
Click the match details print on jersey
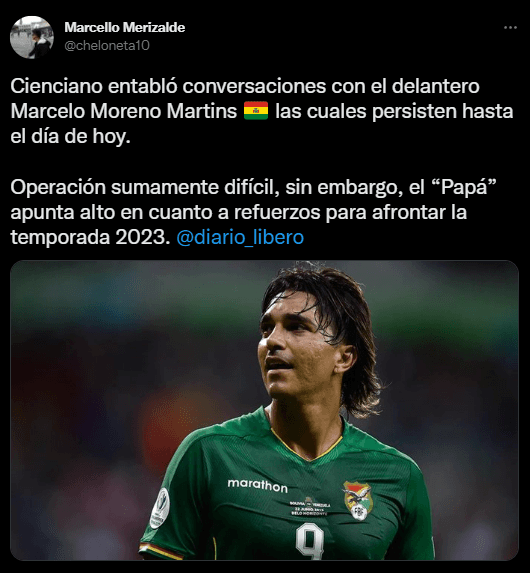coord(310,508)
